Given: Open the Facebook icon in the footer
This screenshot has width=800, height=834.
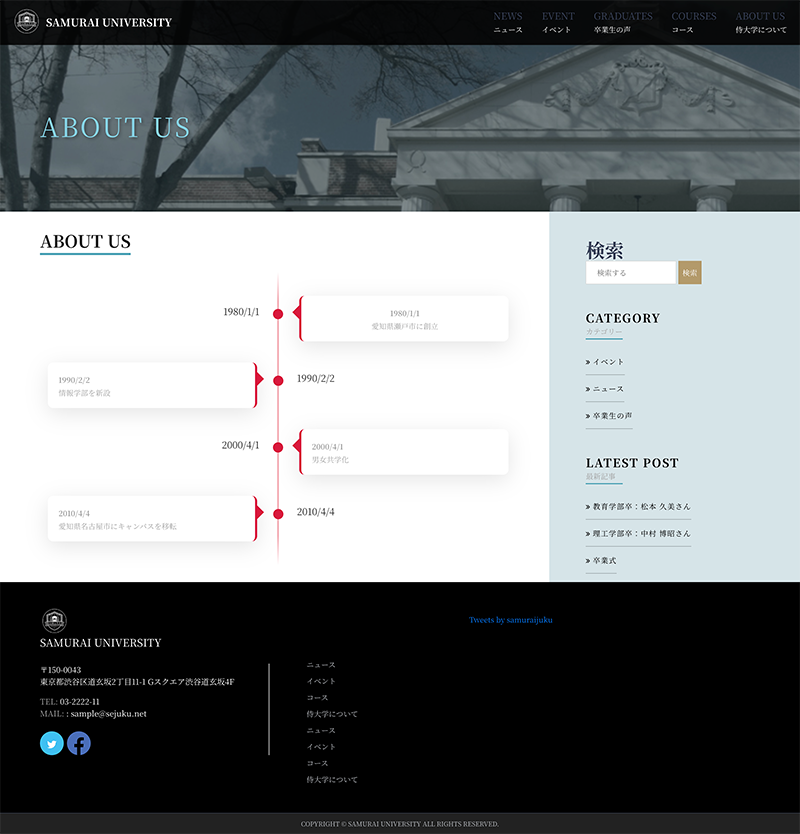Looking at the screenshot, I should point(79,743).
